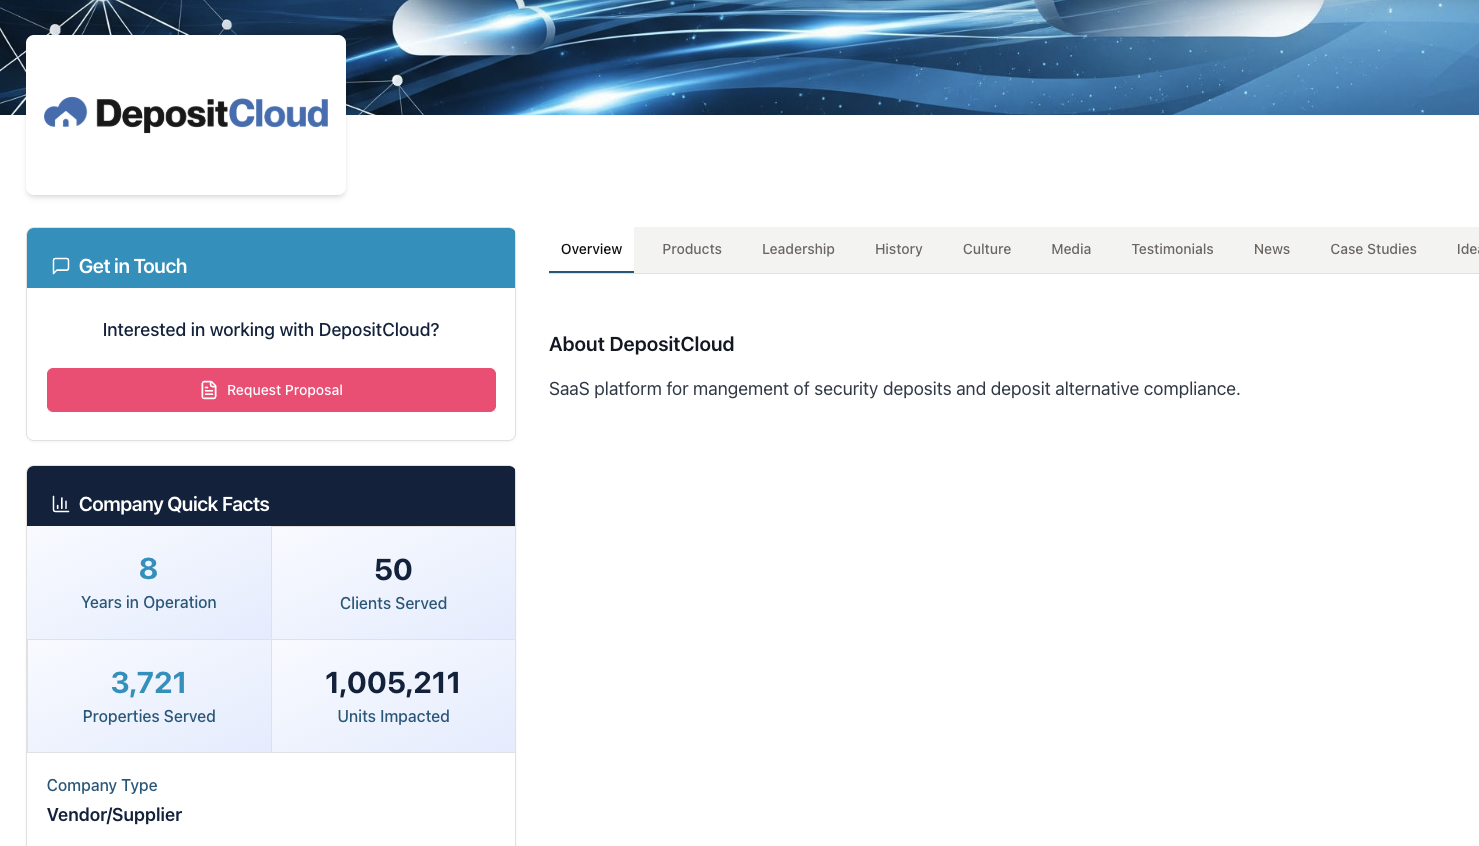Click the DepositCloud cloud logo icon
1479x846 pixels.
coord(66,113)
